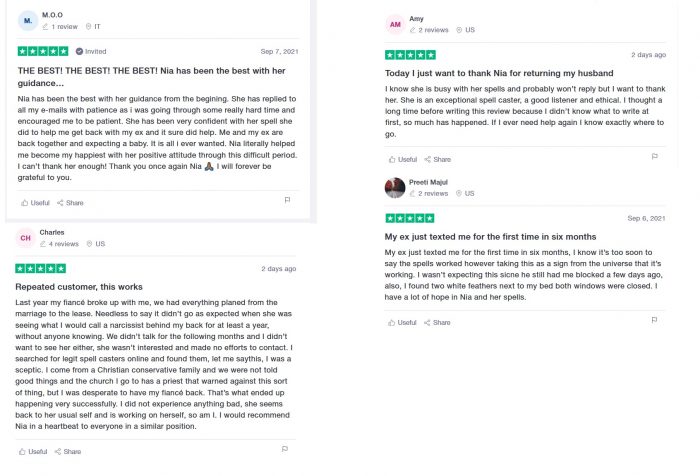
Task: Click Preeti Majul's profile photo
Action: click(x=395, y=187)
